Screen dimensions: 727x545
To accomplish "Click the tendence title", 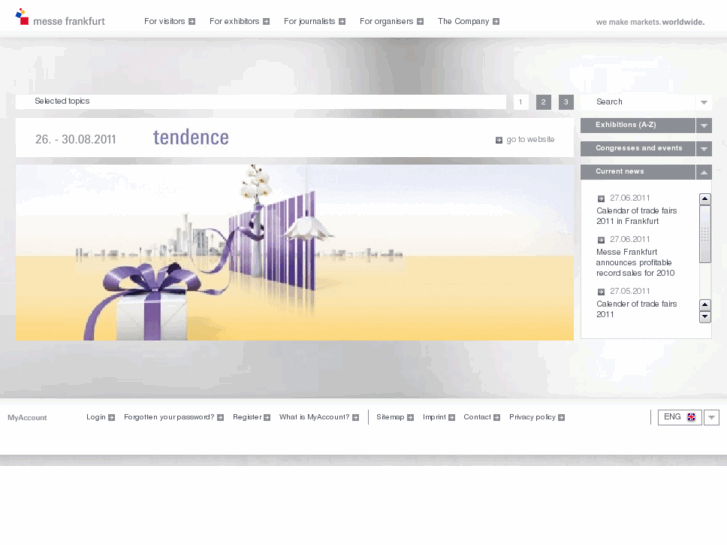I will pyautogui.click(x=191, y=137).
